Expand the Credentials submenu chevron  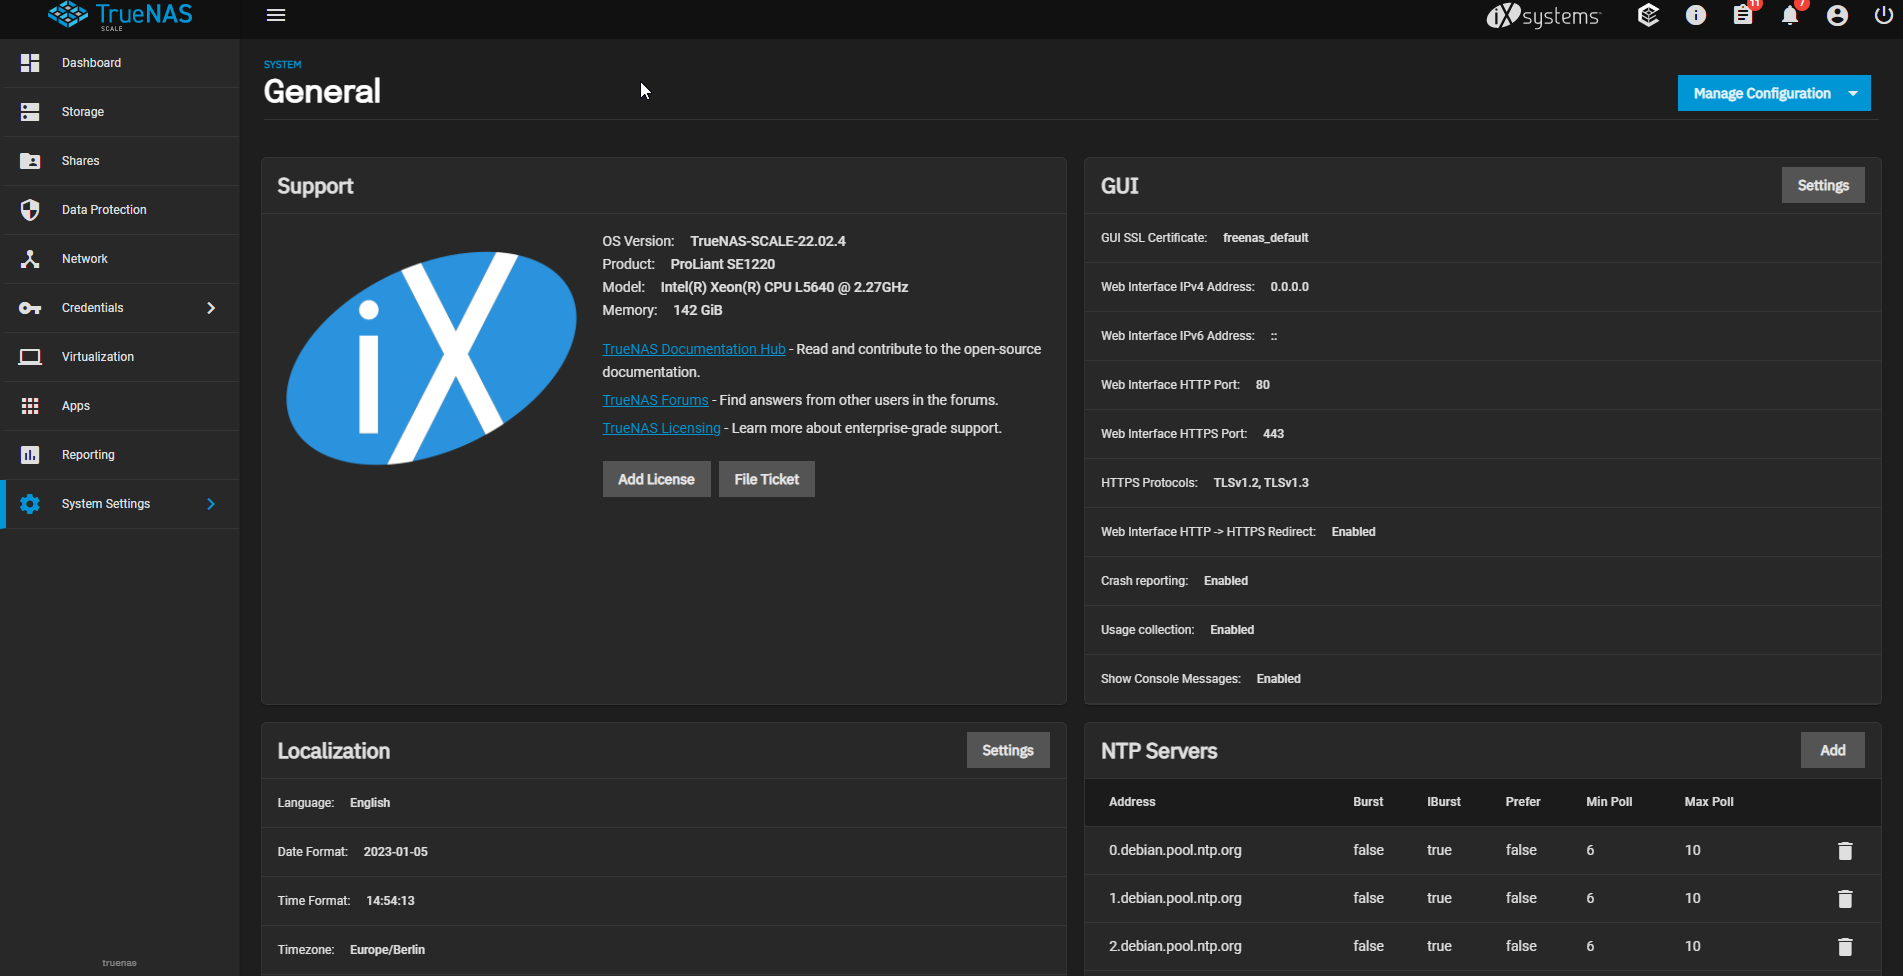211,308
